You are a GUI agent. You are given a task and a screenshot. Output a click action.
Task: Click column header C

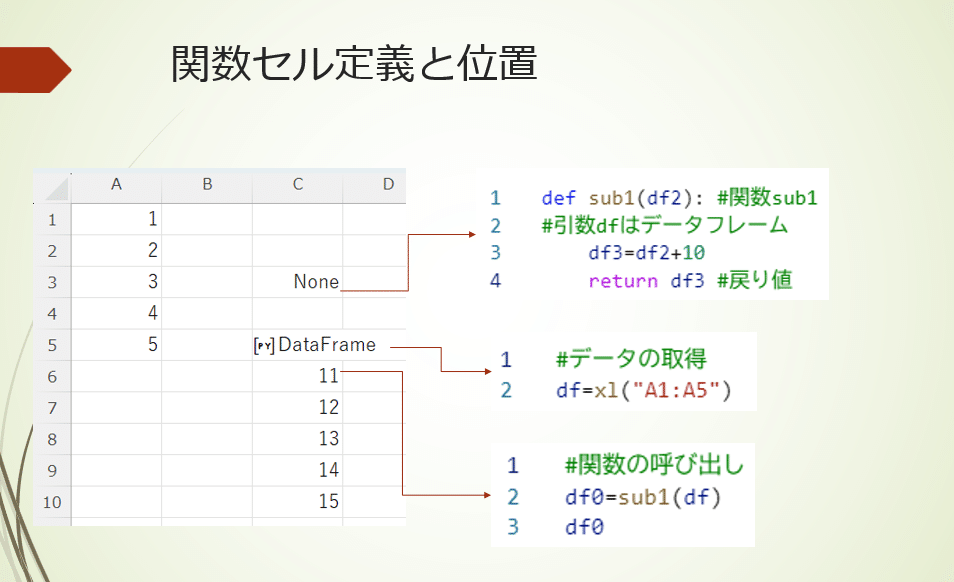(296, 185)
